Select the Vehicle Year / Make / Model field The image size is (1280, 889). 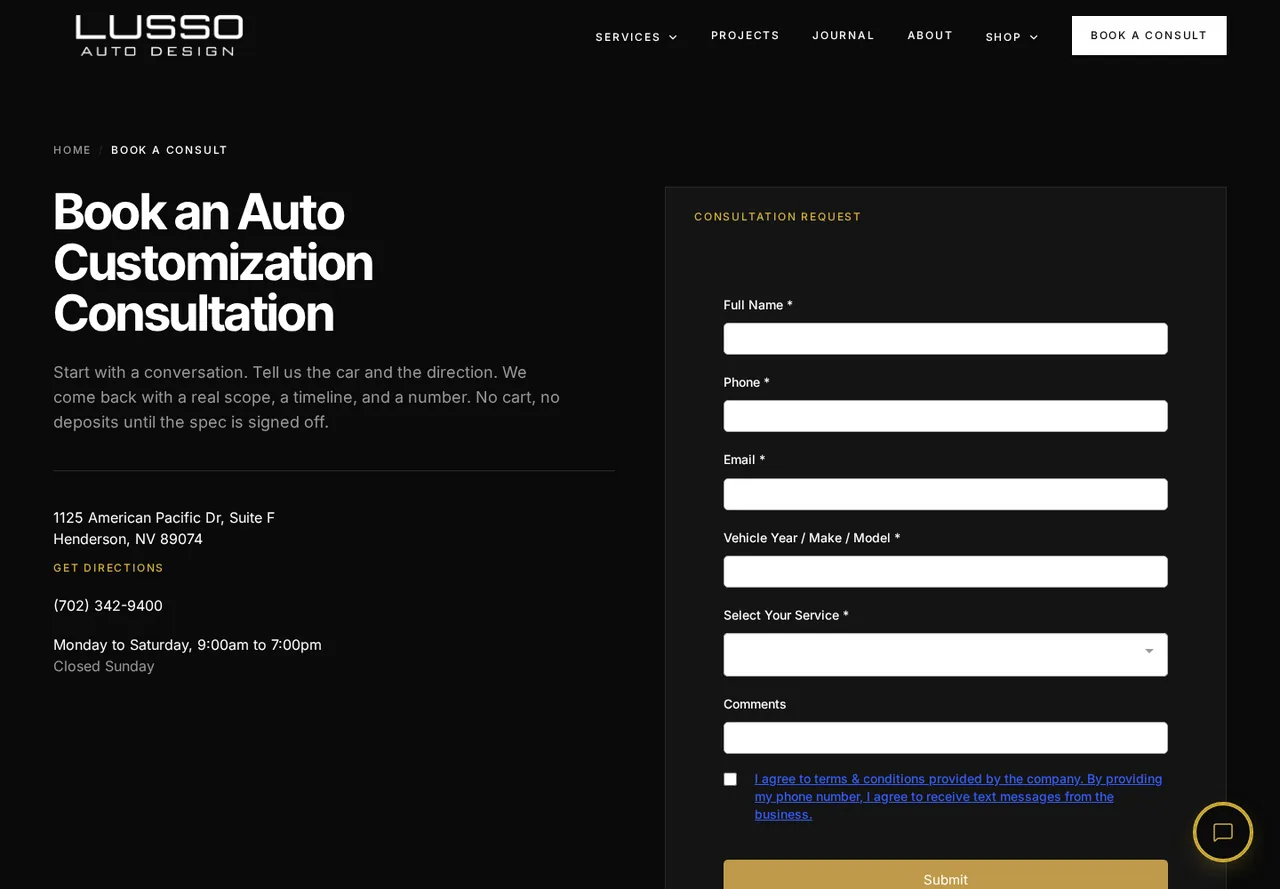pyautogui.click(x=945, y=572)
